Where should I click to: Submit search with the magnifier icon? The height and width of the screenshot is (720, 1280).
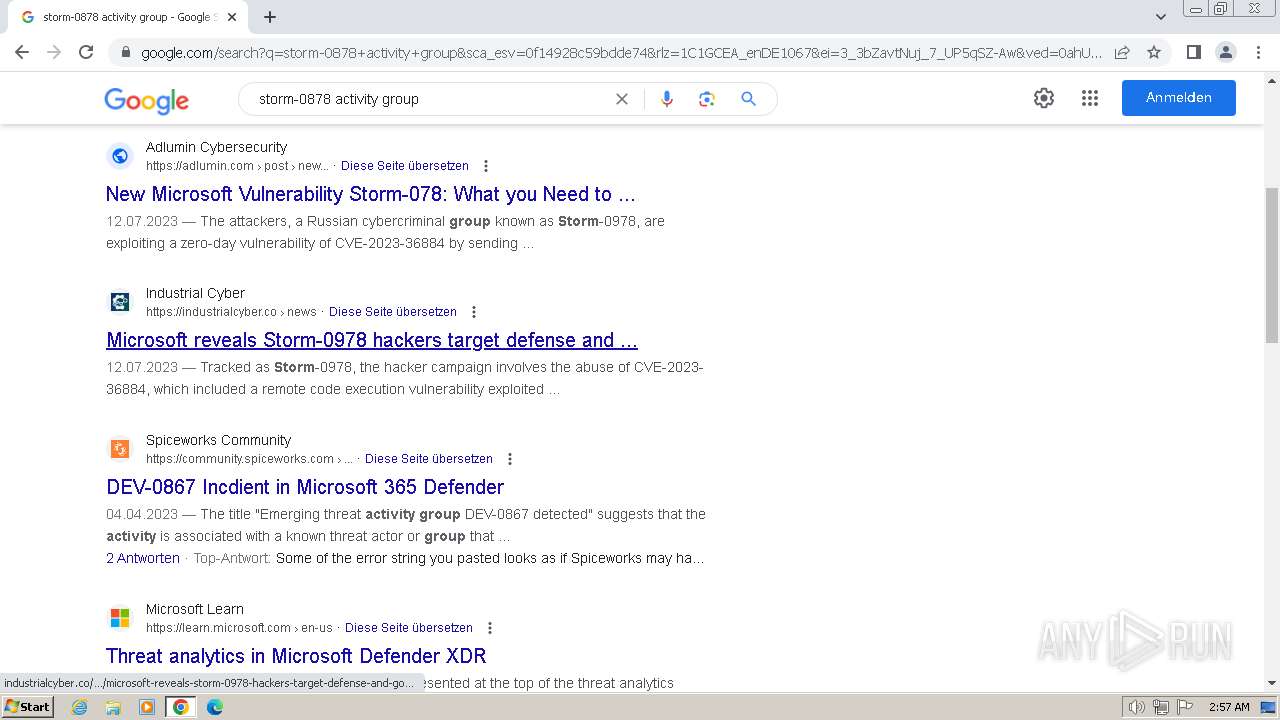tap(748, 99)
